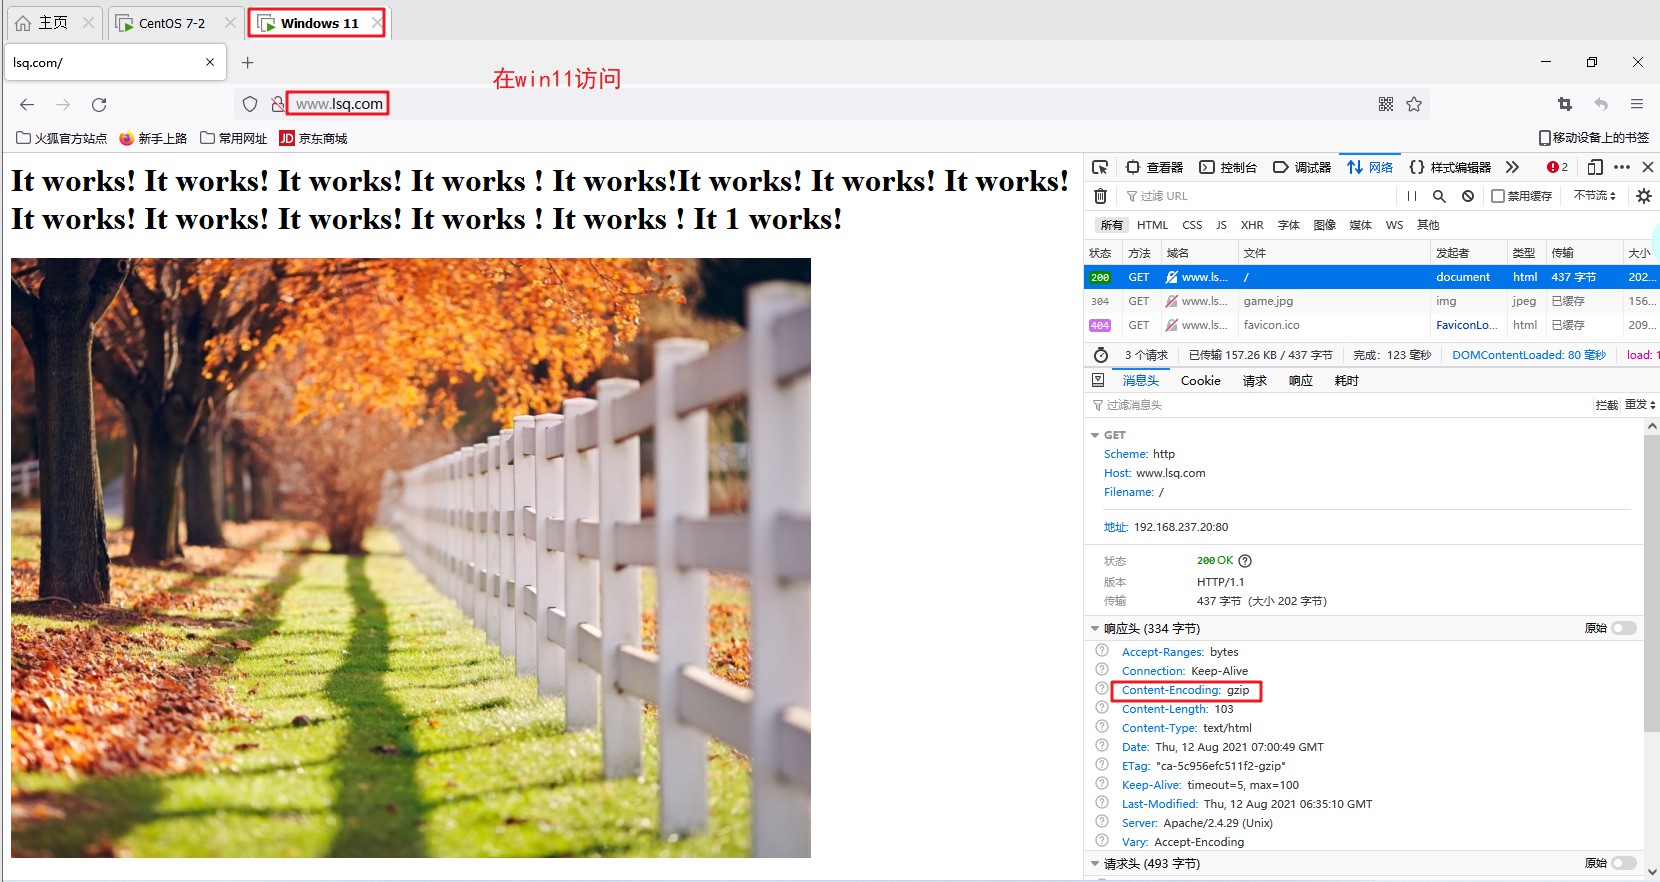The width and height of the screenshot is (1660, 882).
Task: Open help for the Server header
Action: pos(1102,822)
